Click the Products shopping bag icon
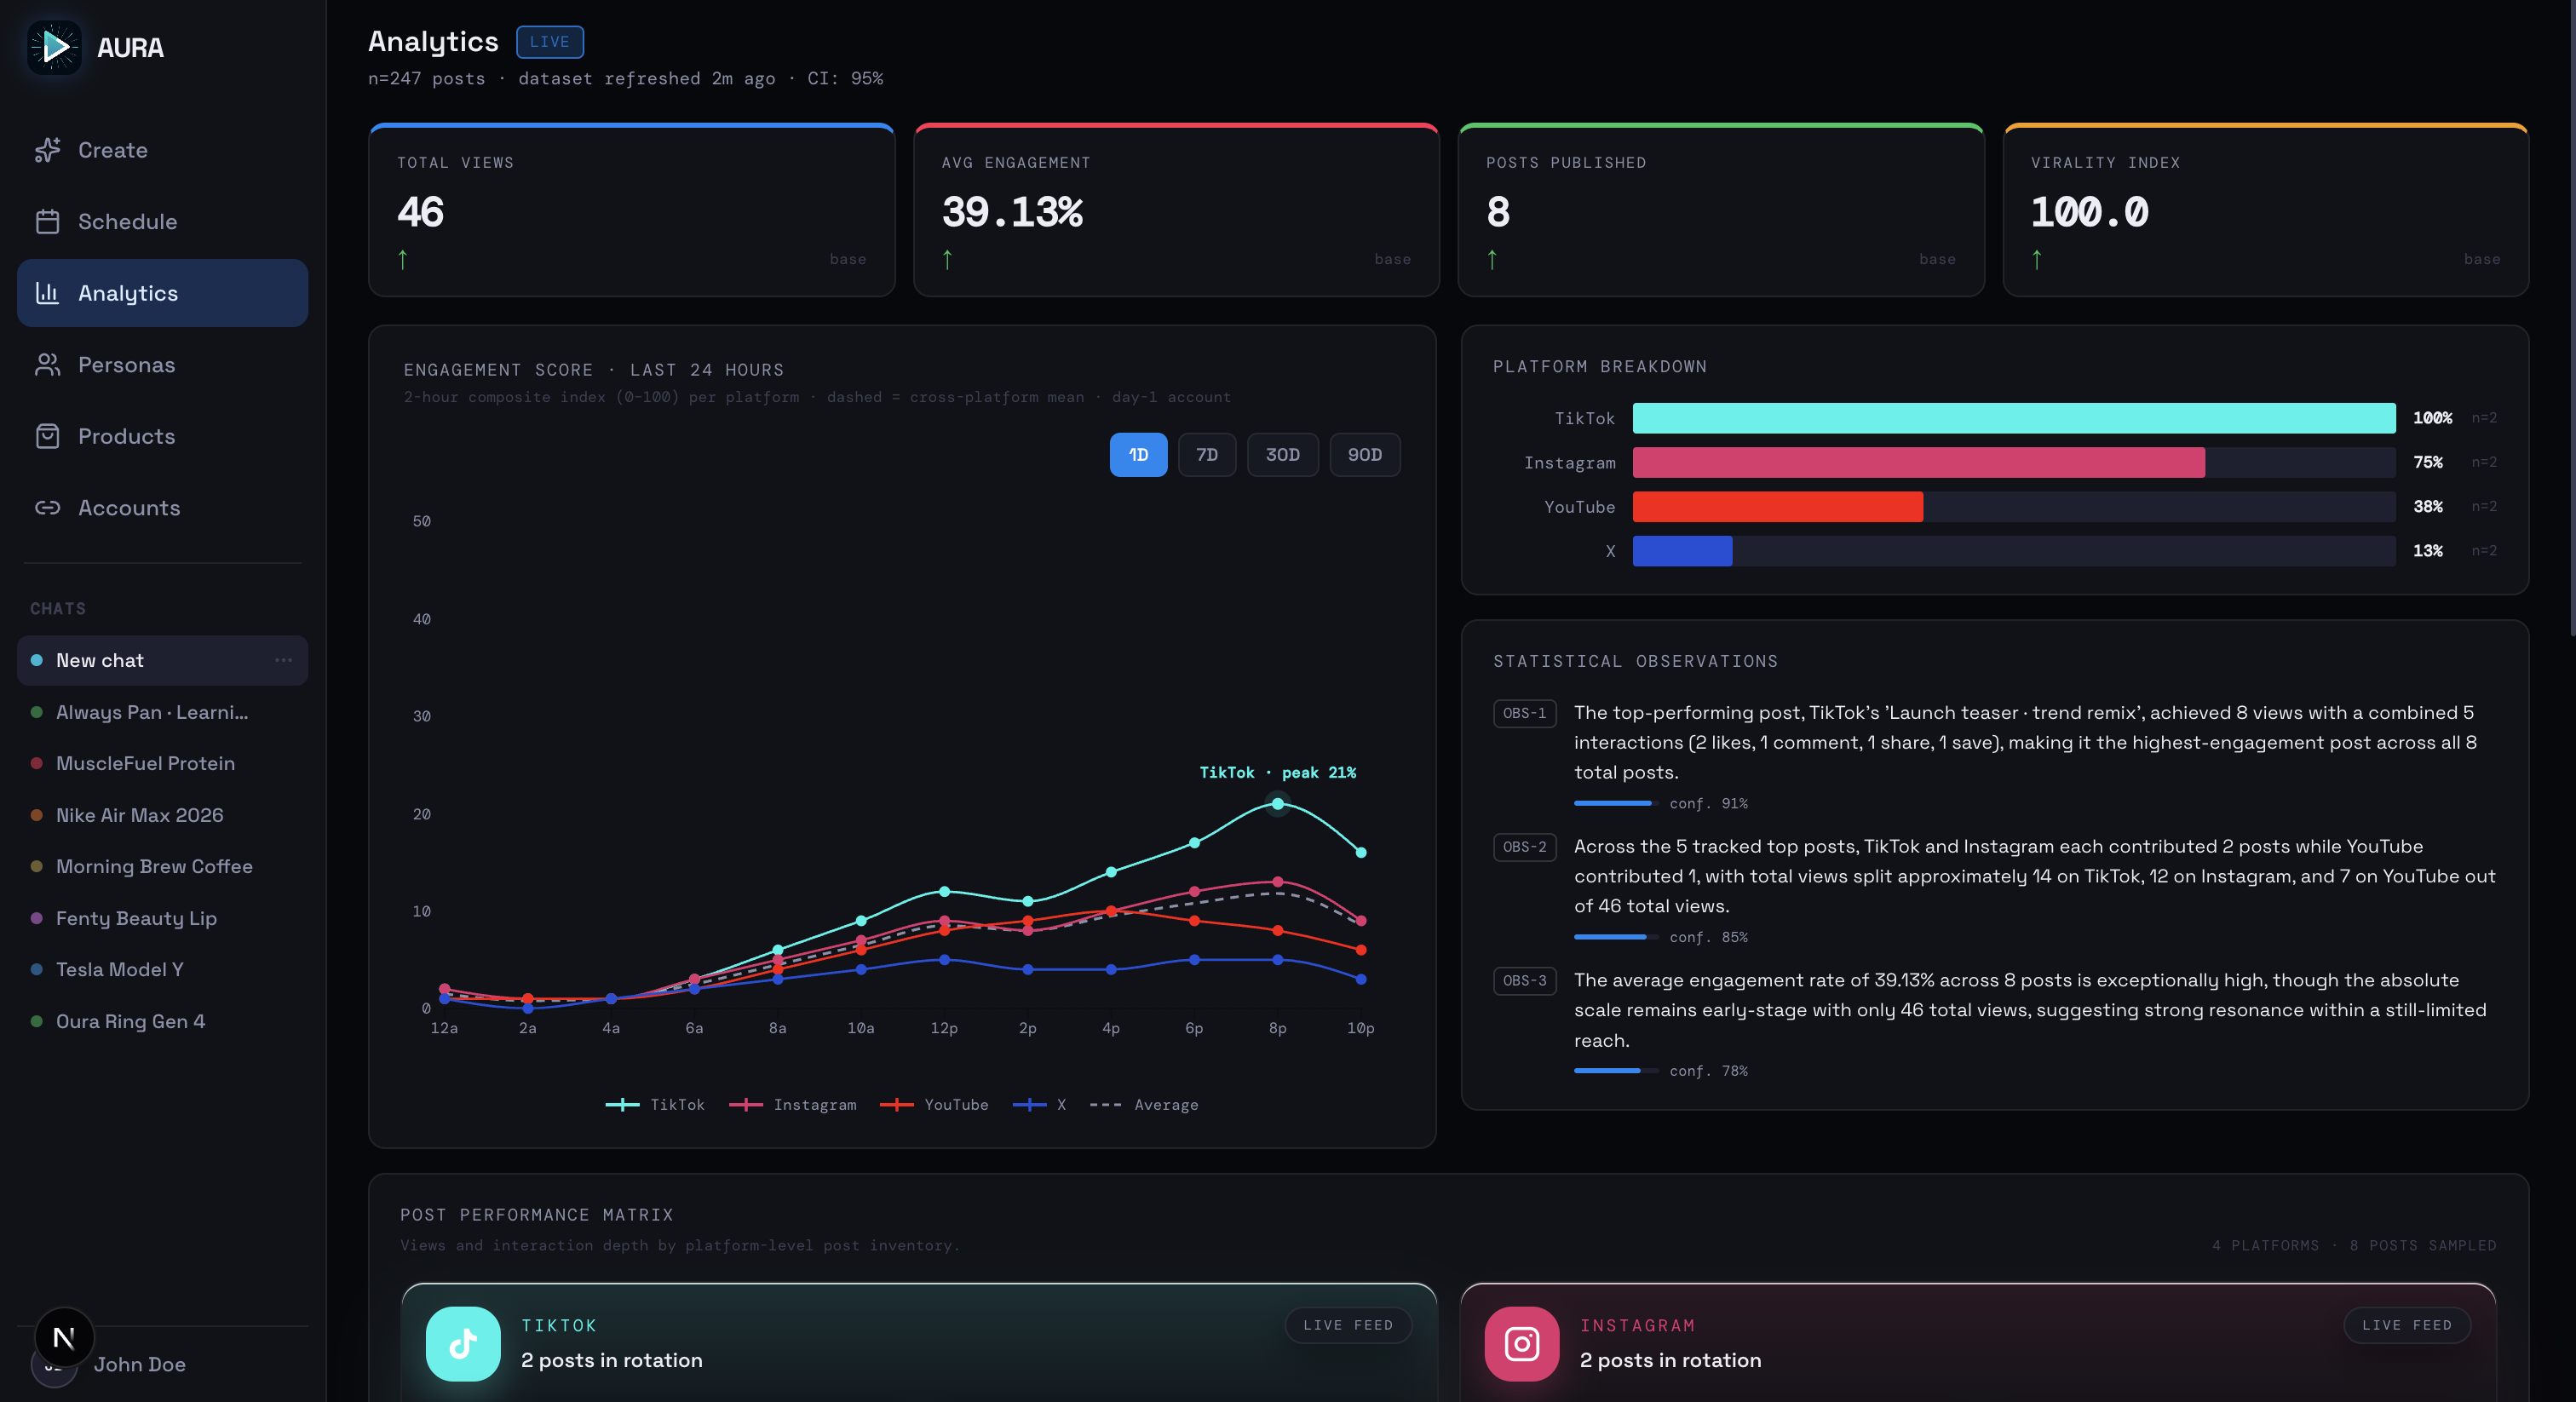Screen dimensions: 2576x1402 point(47,436)
